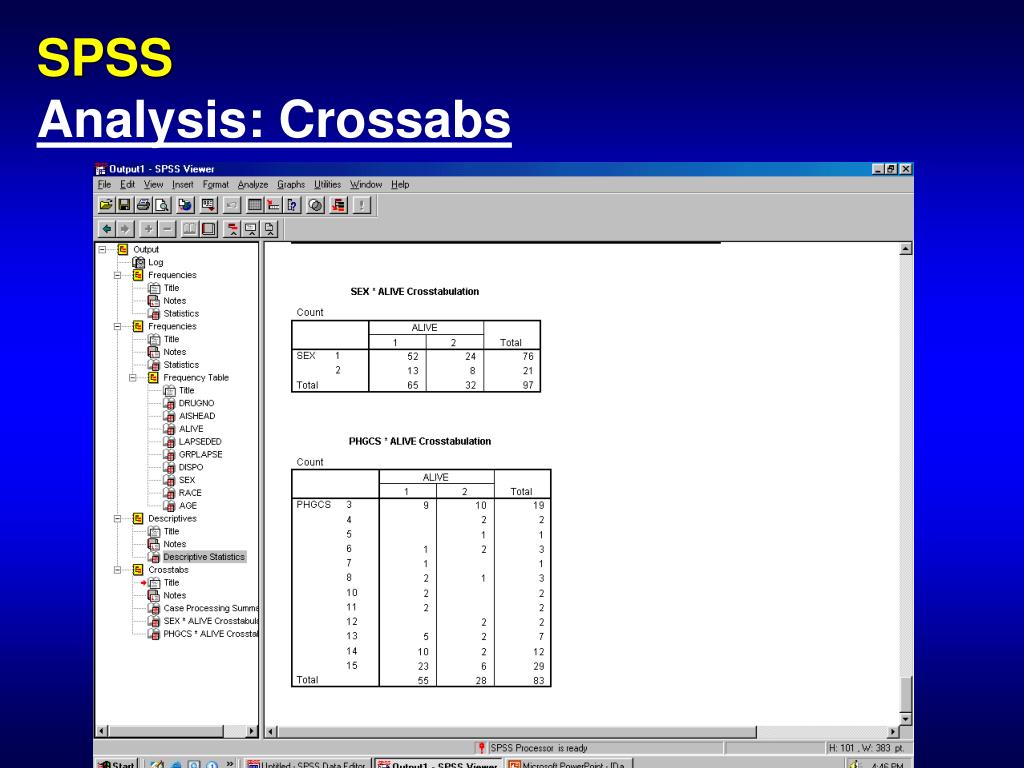Select Descriptive Statistics in the outline
The height and width of the screenshot is (768, 1024).
[x=204, y=557]
